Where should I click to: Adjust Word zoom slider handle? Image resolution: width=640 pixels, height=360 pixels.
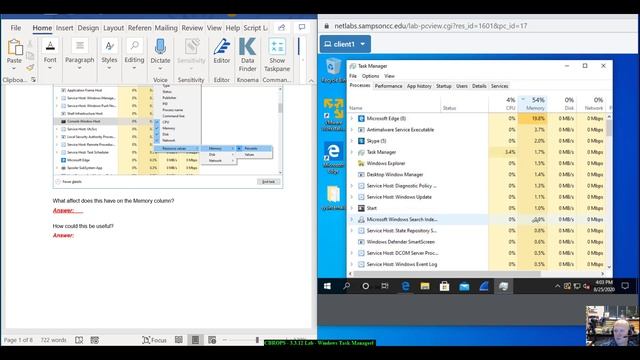257,340
